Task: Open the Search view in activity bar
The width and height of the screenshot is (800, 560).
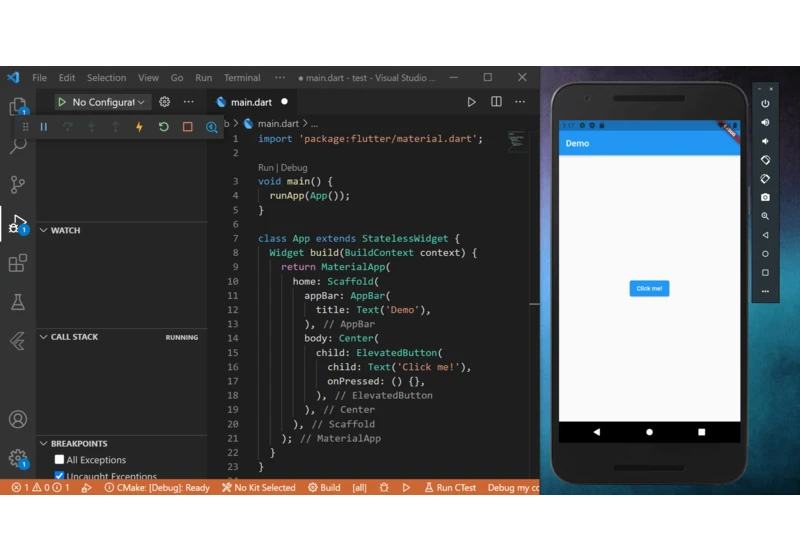Action: tap(18, 145)
